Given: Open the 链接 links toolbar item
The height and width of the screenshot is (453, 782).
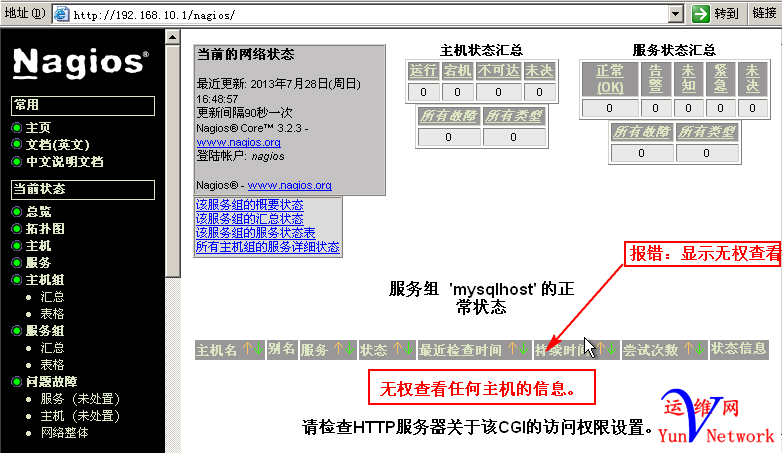Looking at the screenshot, I should (x=764, y=13).
